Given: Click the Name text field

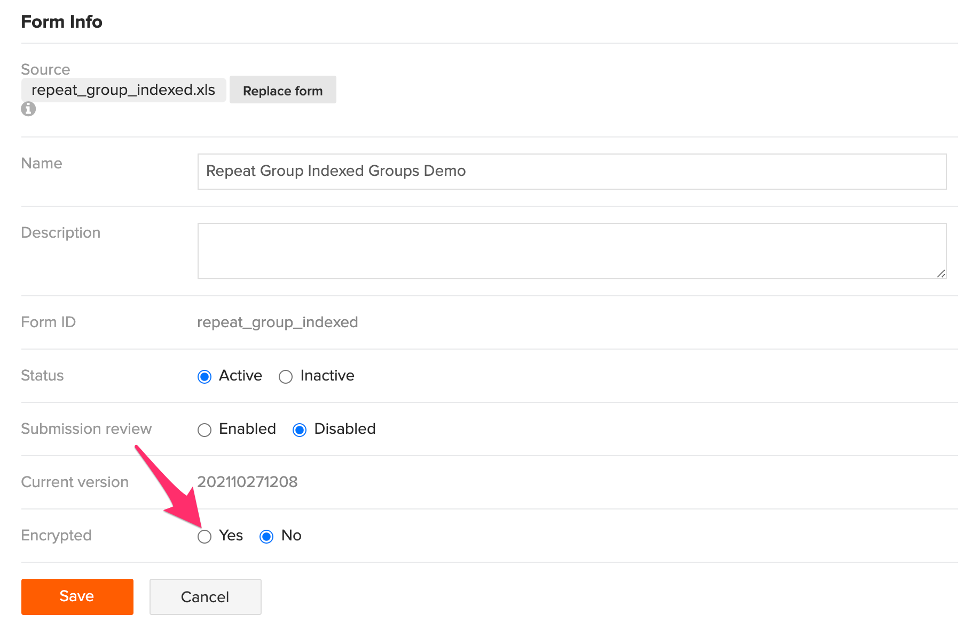Looking at the screenshot, I should [x=571, y=171].
